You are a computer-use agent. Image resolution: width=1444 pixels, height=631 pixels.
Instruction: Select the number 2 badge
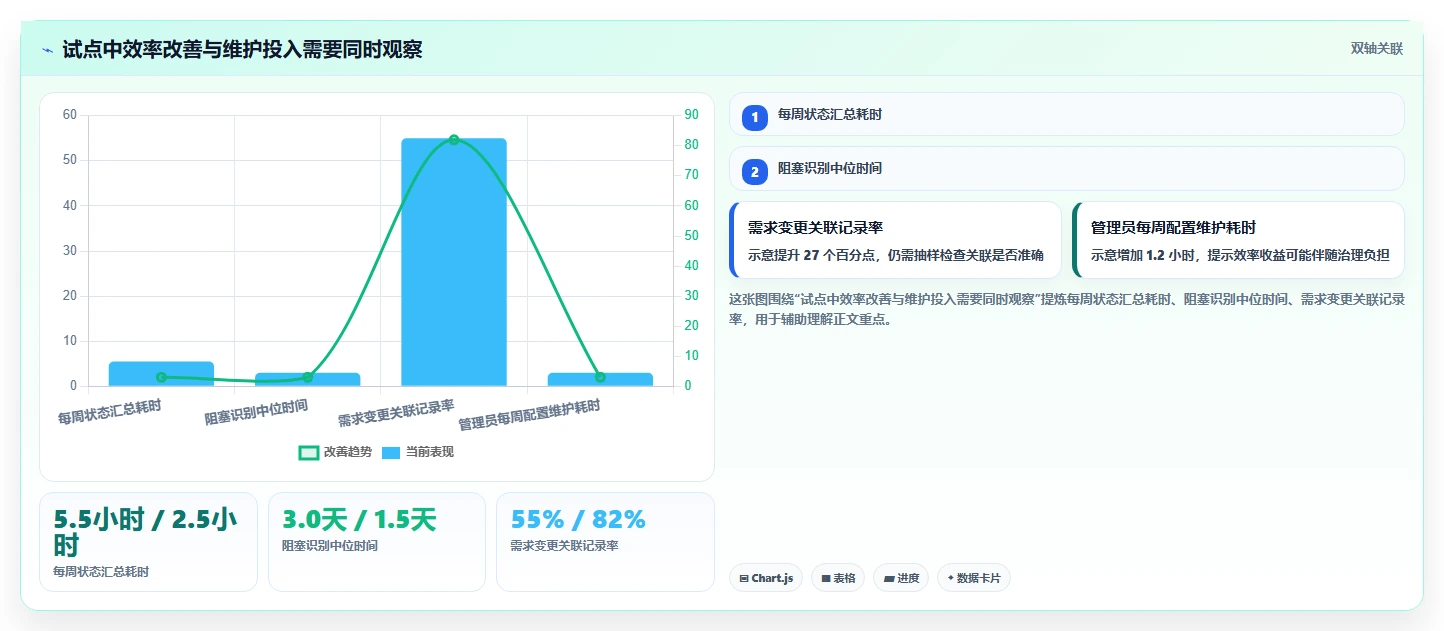[755, 171]
